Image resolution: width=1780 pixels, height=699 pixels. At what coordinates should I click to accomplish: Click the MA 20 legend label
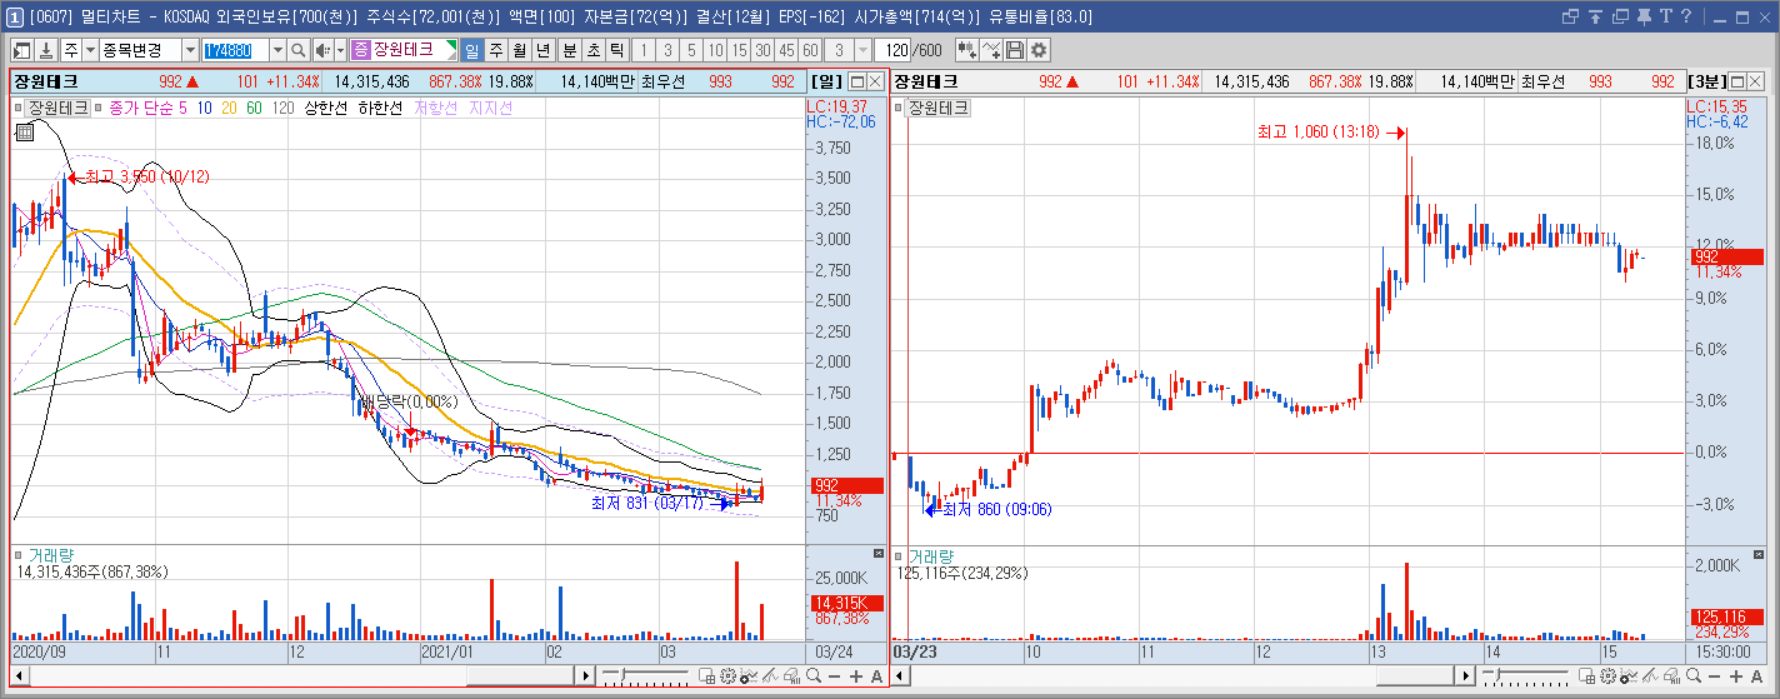[229, 108]
